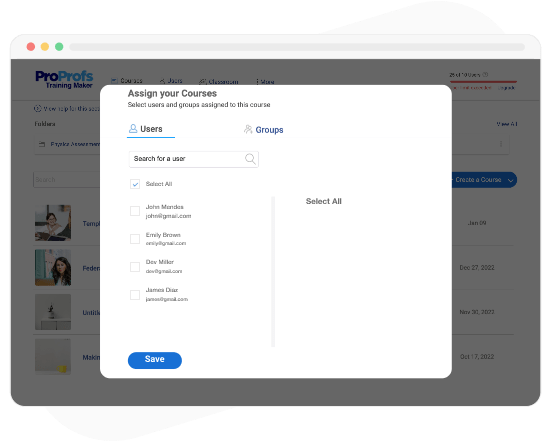Click the Groups people icon

click(248, 129)
